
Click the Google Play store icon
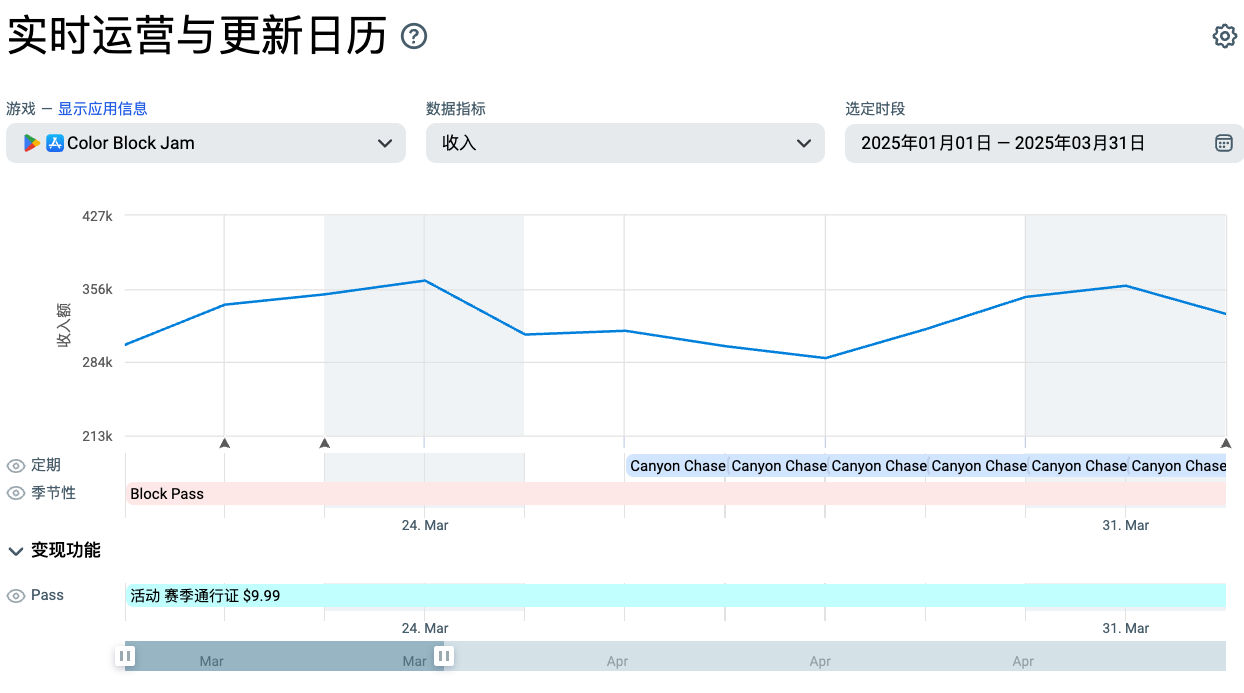pyautogui.click(x=32, y=143)
